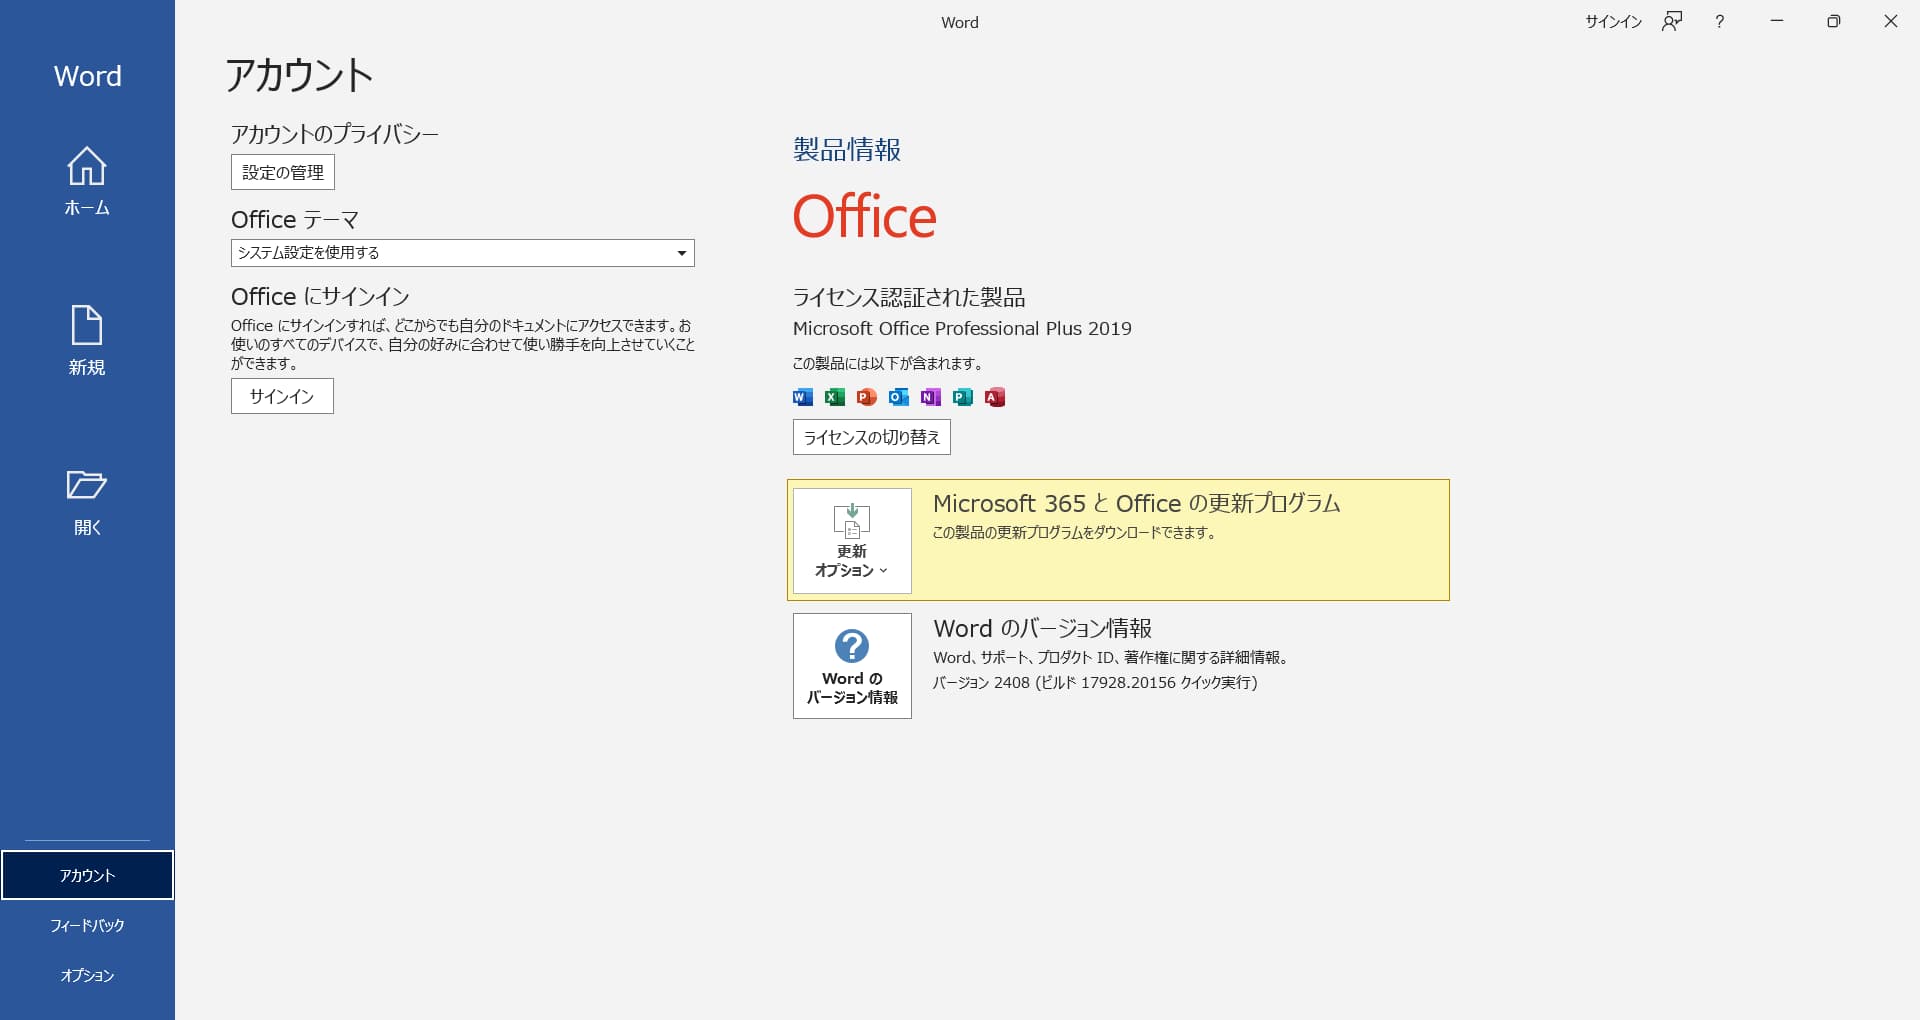1920x1020 pixels.
Task: Click the Excel icon in included products
Action: (x=835, y=397)
